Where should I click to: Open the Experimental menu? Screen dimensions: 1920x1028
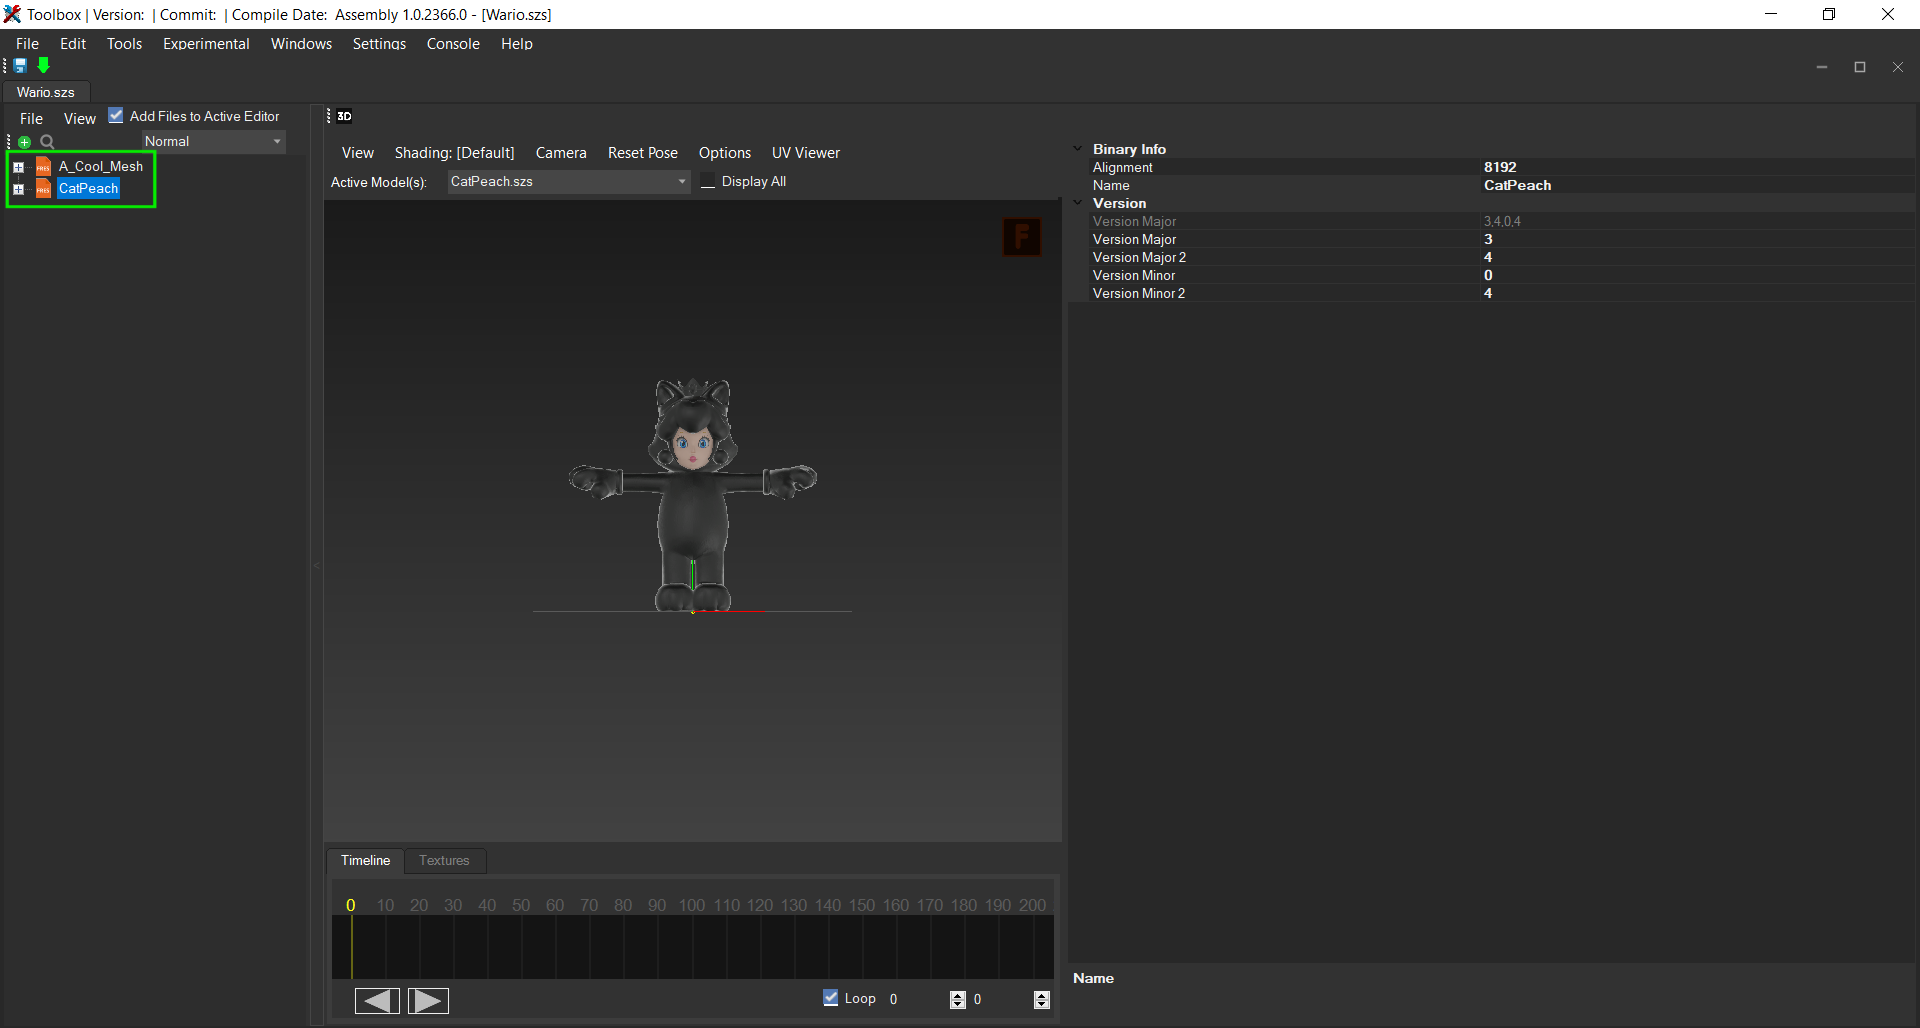tap(206, 44)
